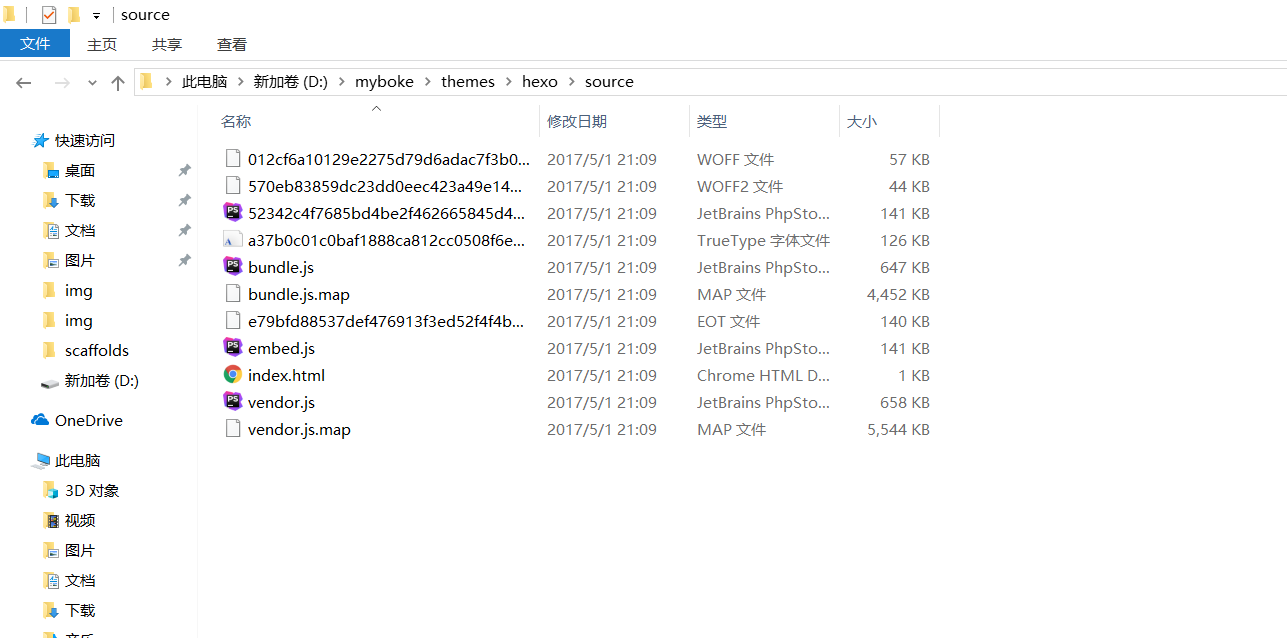This screenshot has height=638, width=1287.
Task: Expand the chevron after 新加卷 (D:) in address bar
Action: tap(341, 82)
